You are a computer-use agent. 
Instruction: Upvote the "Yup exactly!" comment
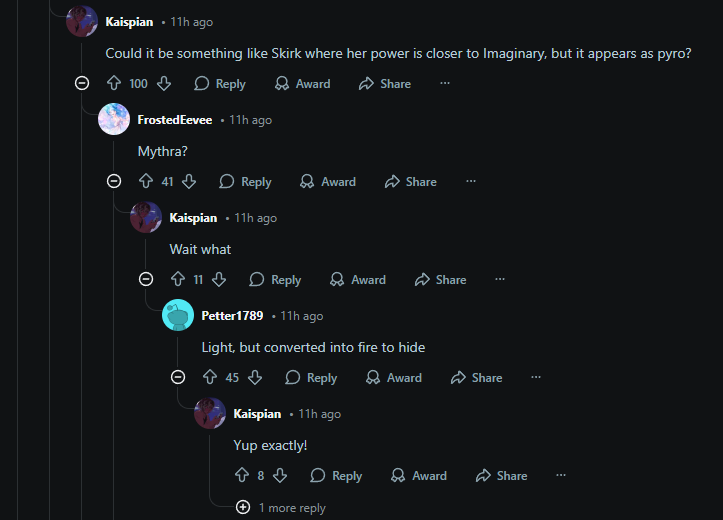pyautogui.click(x=242, y=476)
